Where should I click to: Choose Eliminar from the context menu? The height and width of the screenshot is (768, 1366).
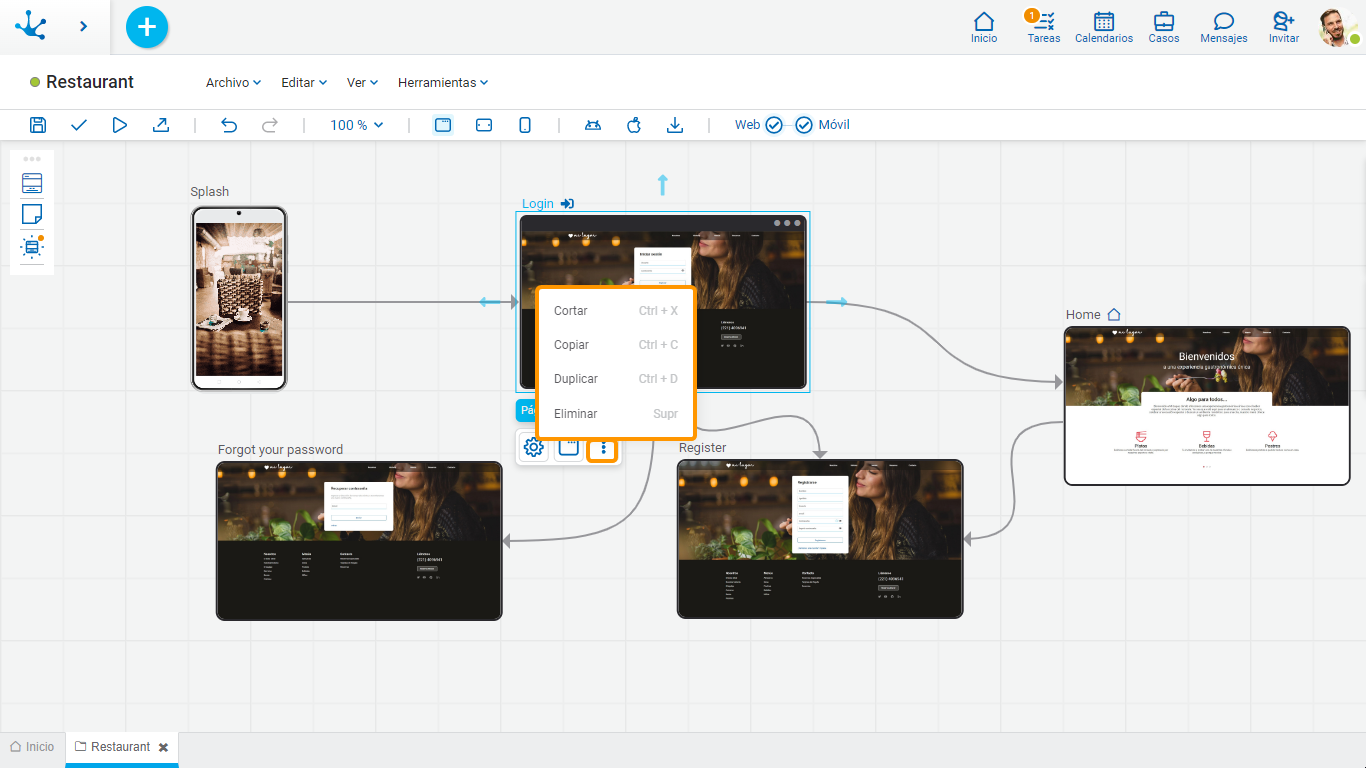[x=576, y=413]
